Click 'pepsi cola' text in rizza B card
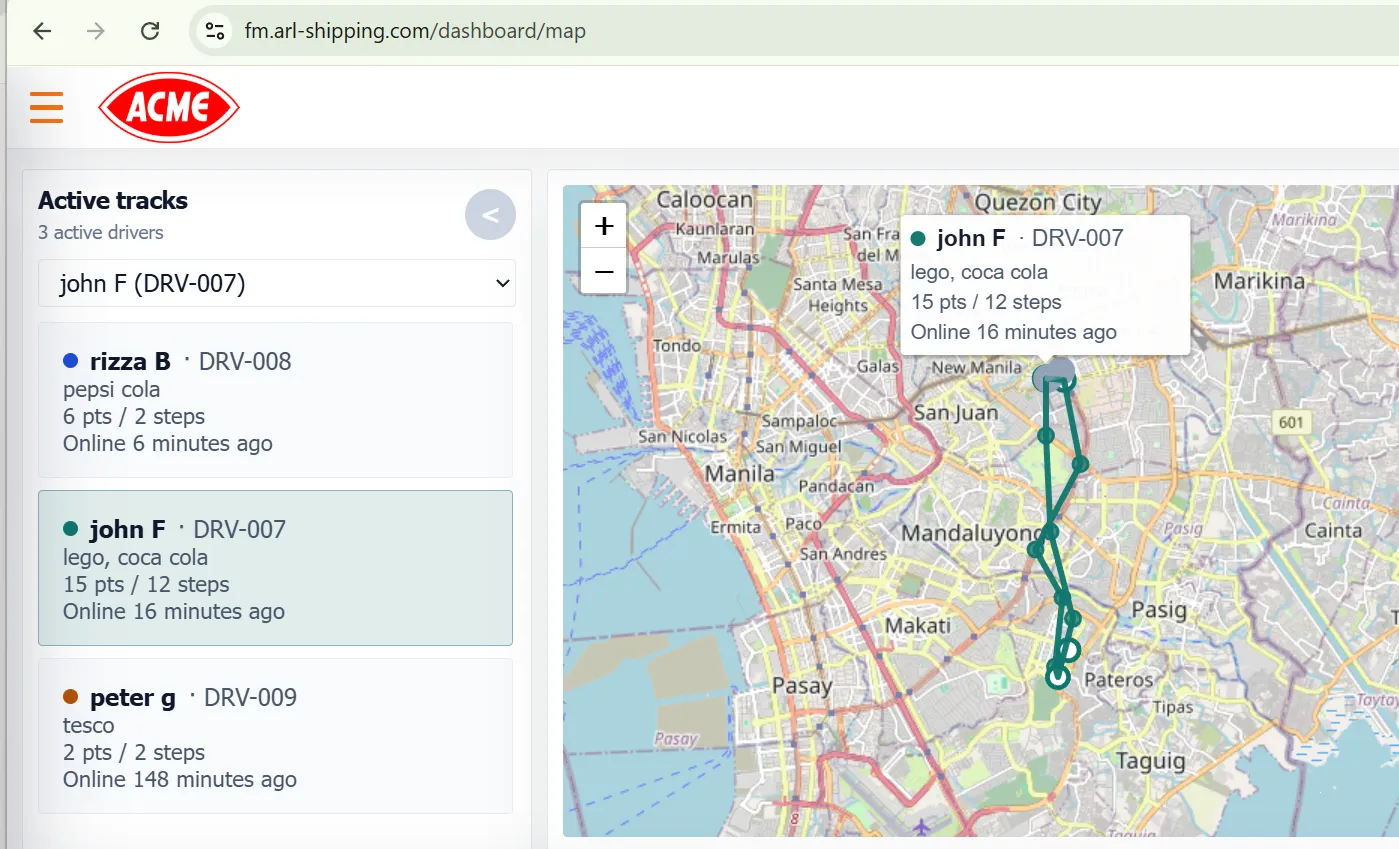This screenshot has width=1399, height=849. [x=112, y=389]
